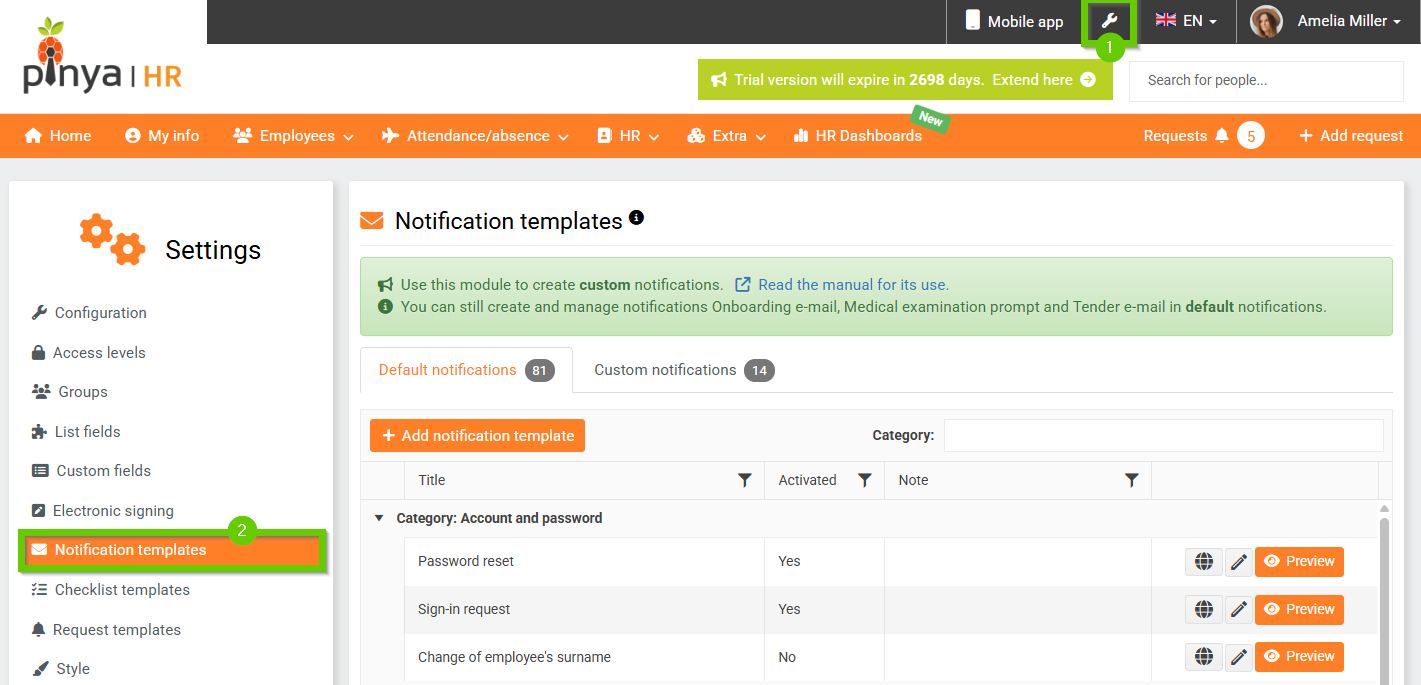Click Add notification template button
The image size is (1421, 685).
point(477,436)
